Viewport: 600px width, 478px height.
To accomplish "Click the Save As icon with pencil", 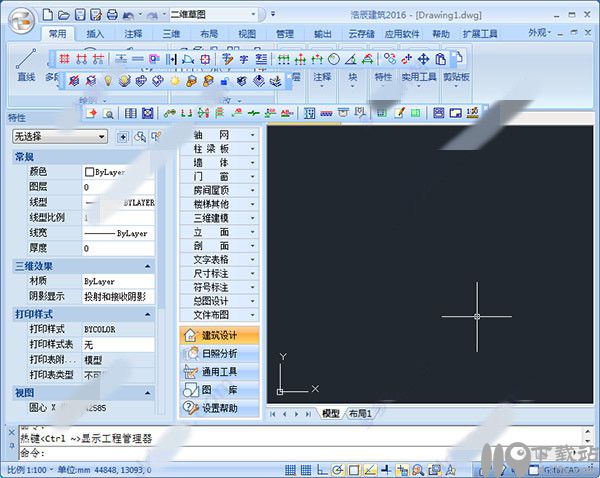I will tap(96, 15).
